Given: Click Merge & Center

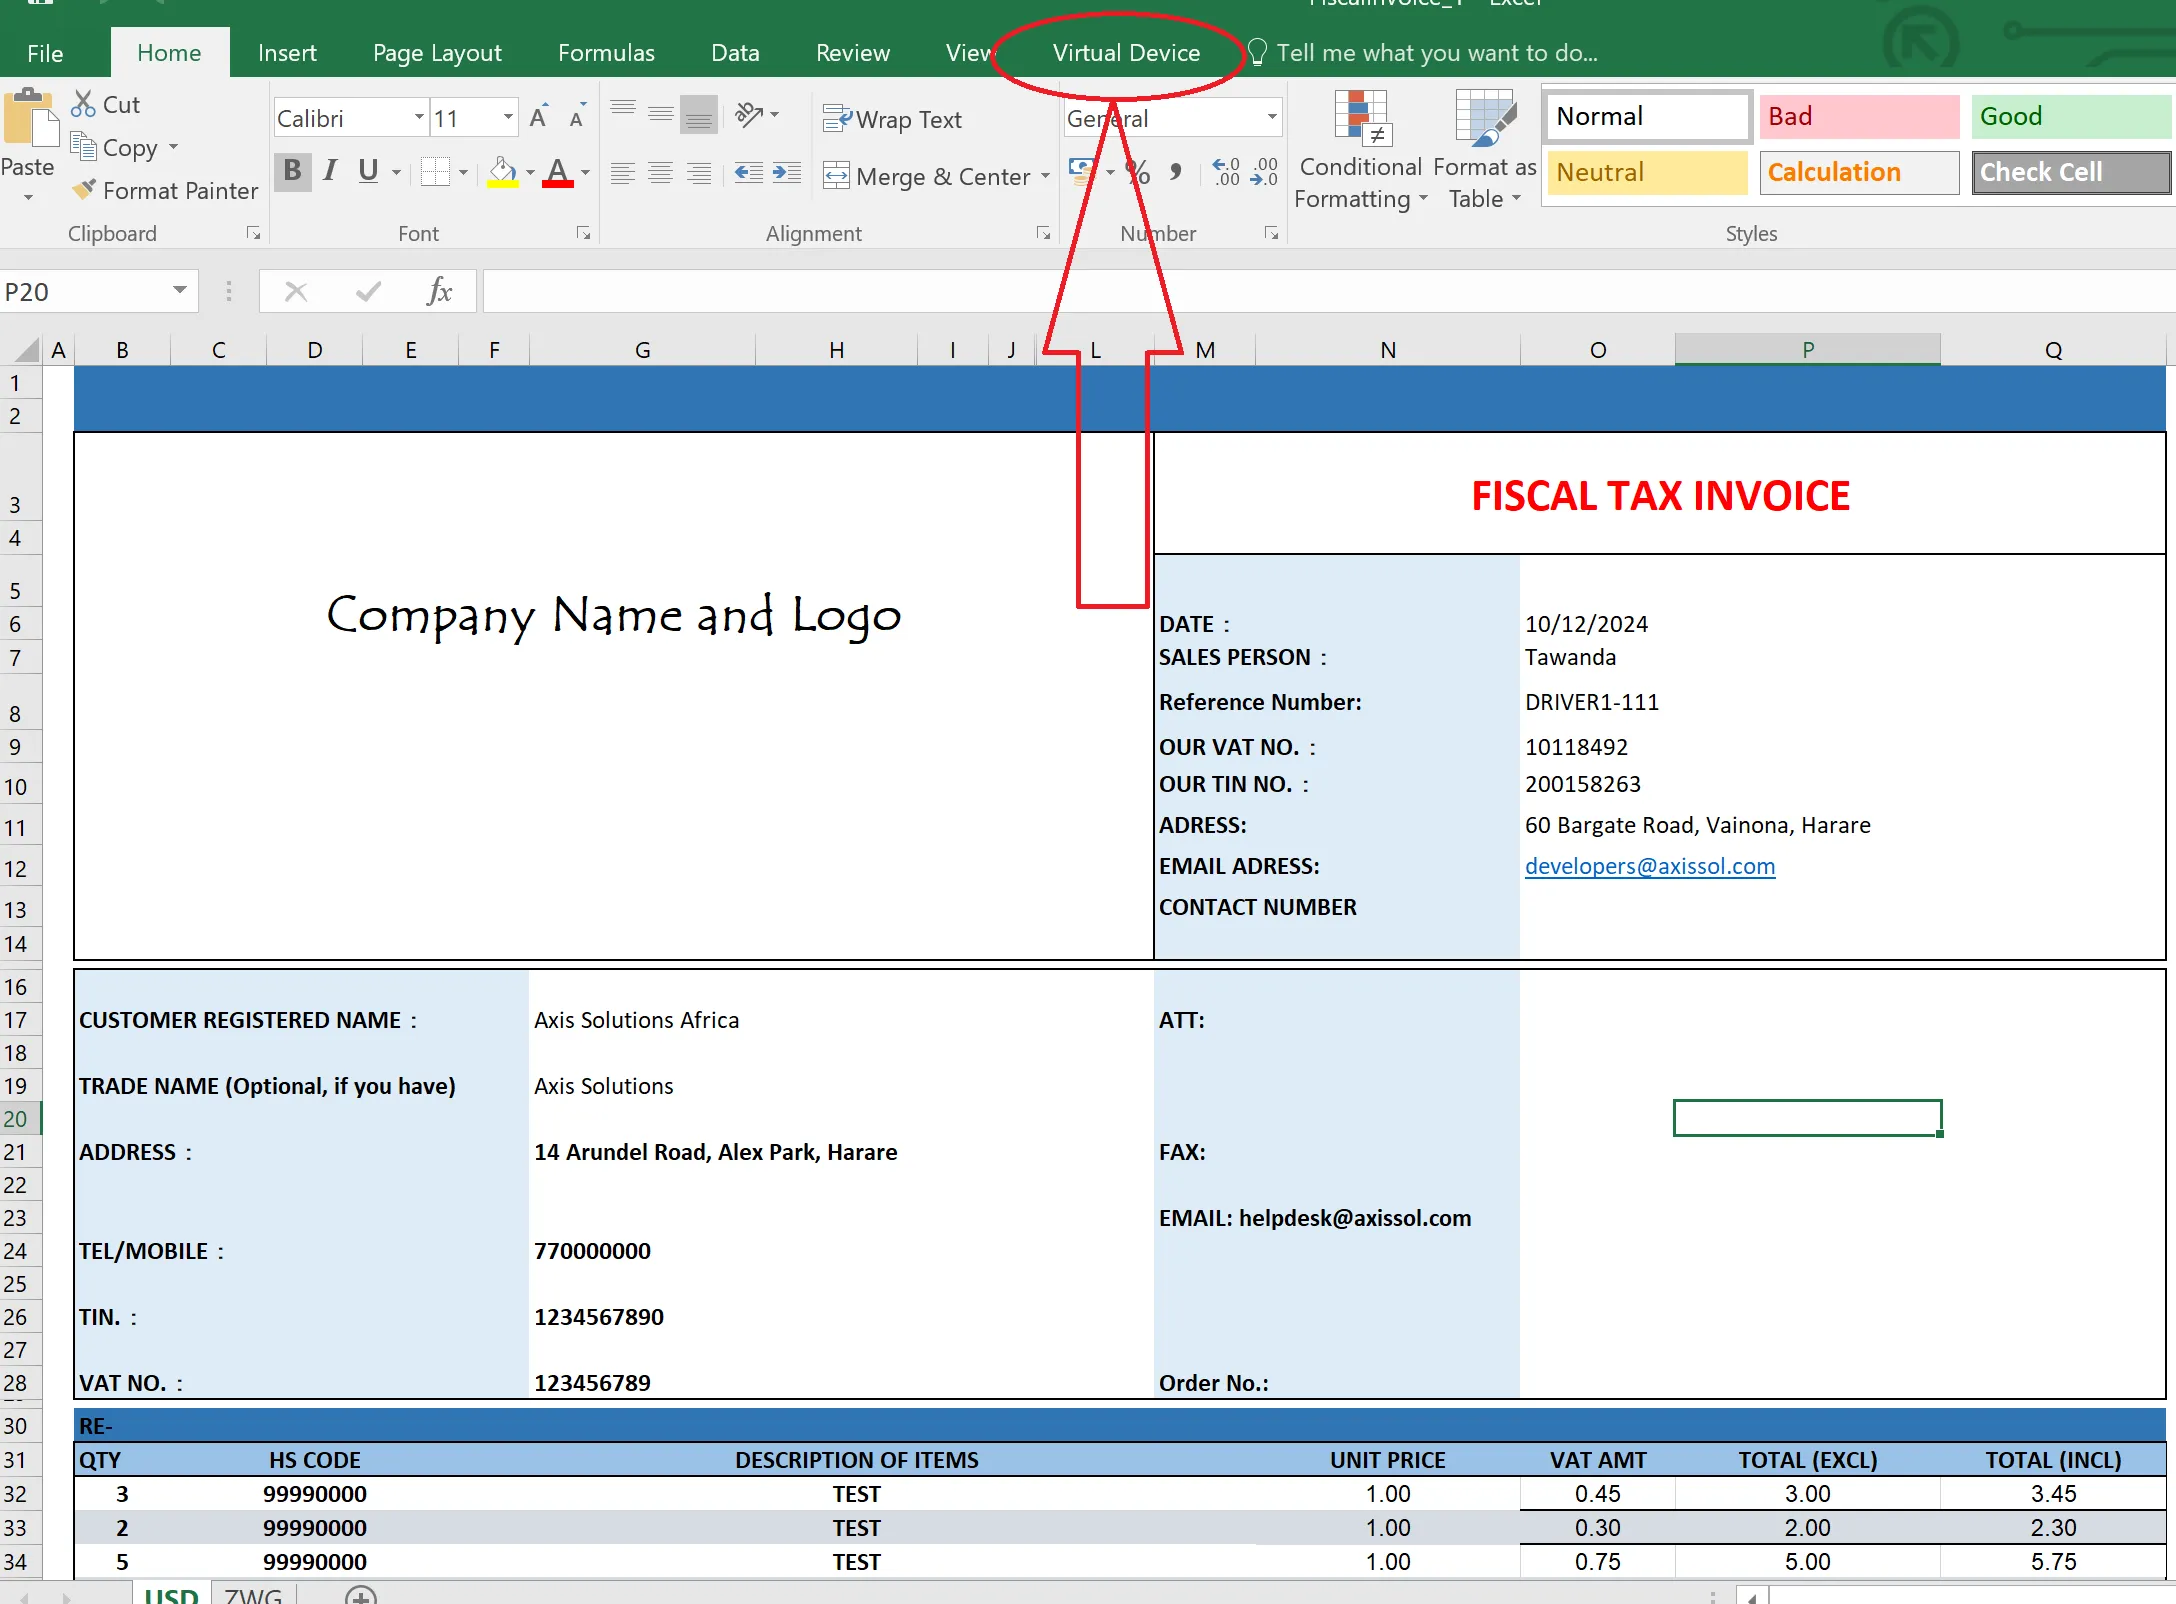Looking at the screenshot, I should click(935, 175).
